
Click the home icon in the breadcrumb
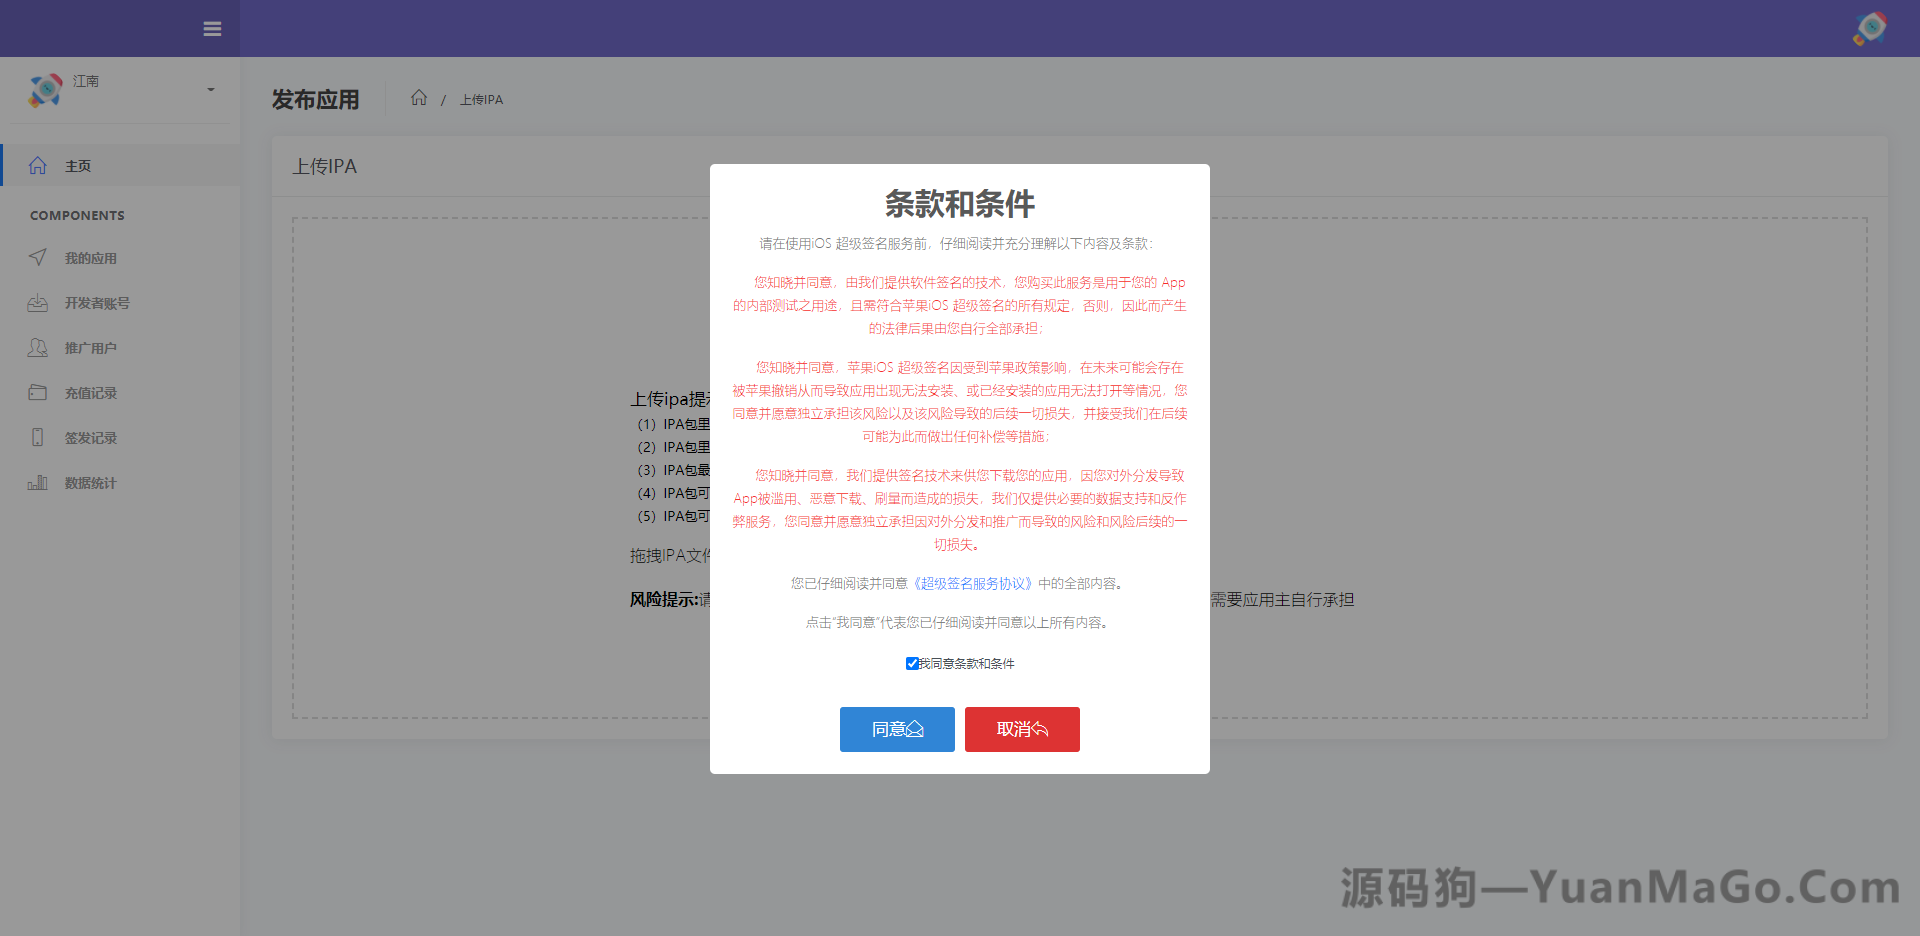pyautogui.click(x=419, y=97)
